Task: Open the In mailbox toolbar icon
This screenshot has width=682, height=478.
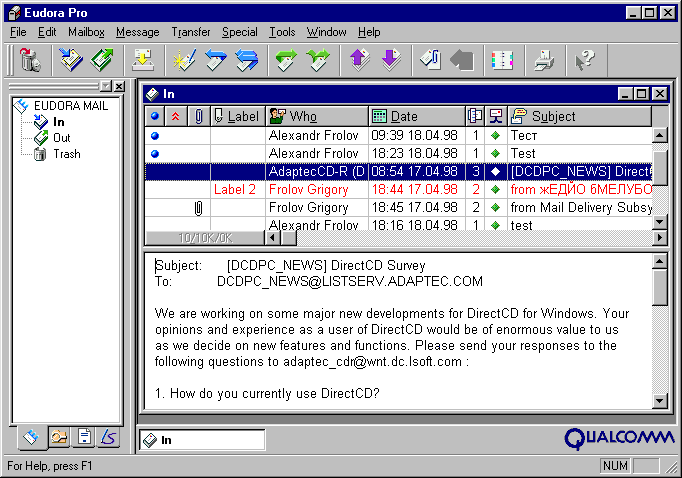Action: (x=71, y=60)
